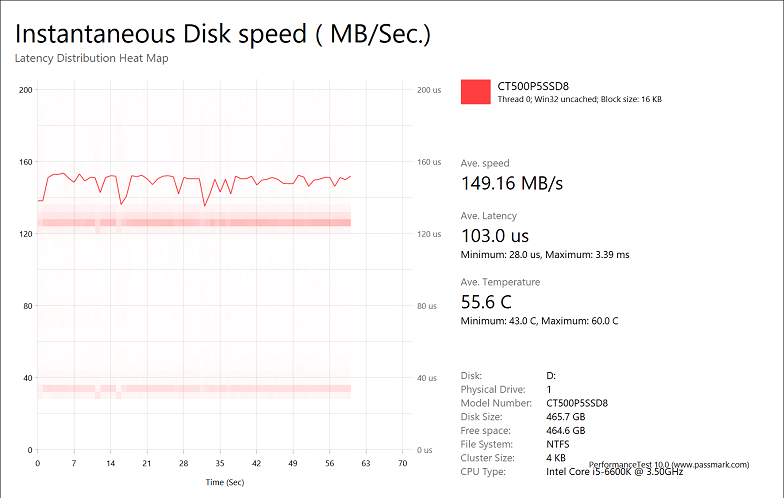Image resolution: width=784 pixels, height=498 pixels.
Task: Click the heat map band near 40 us
Action: 200,387
